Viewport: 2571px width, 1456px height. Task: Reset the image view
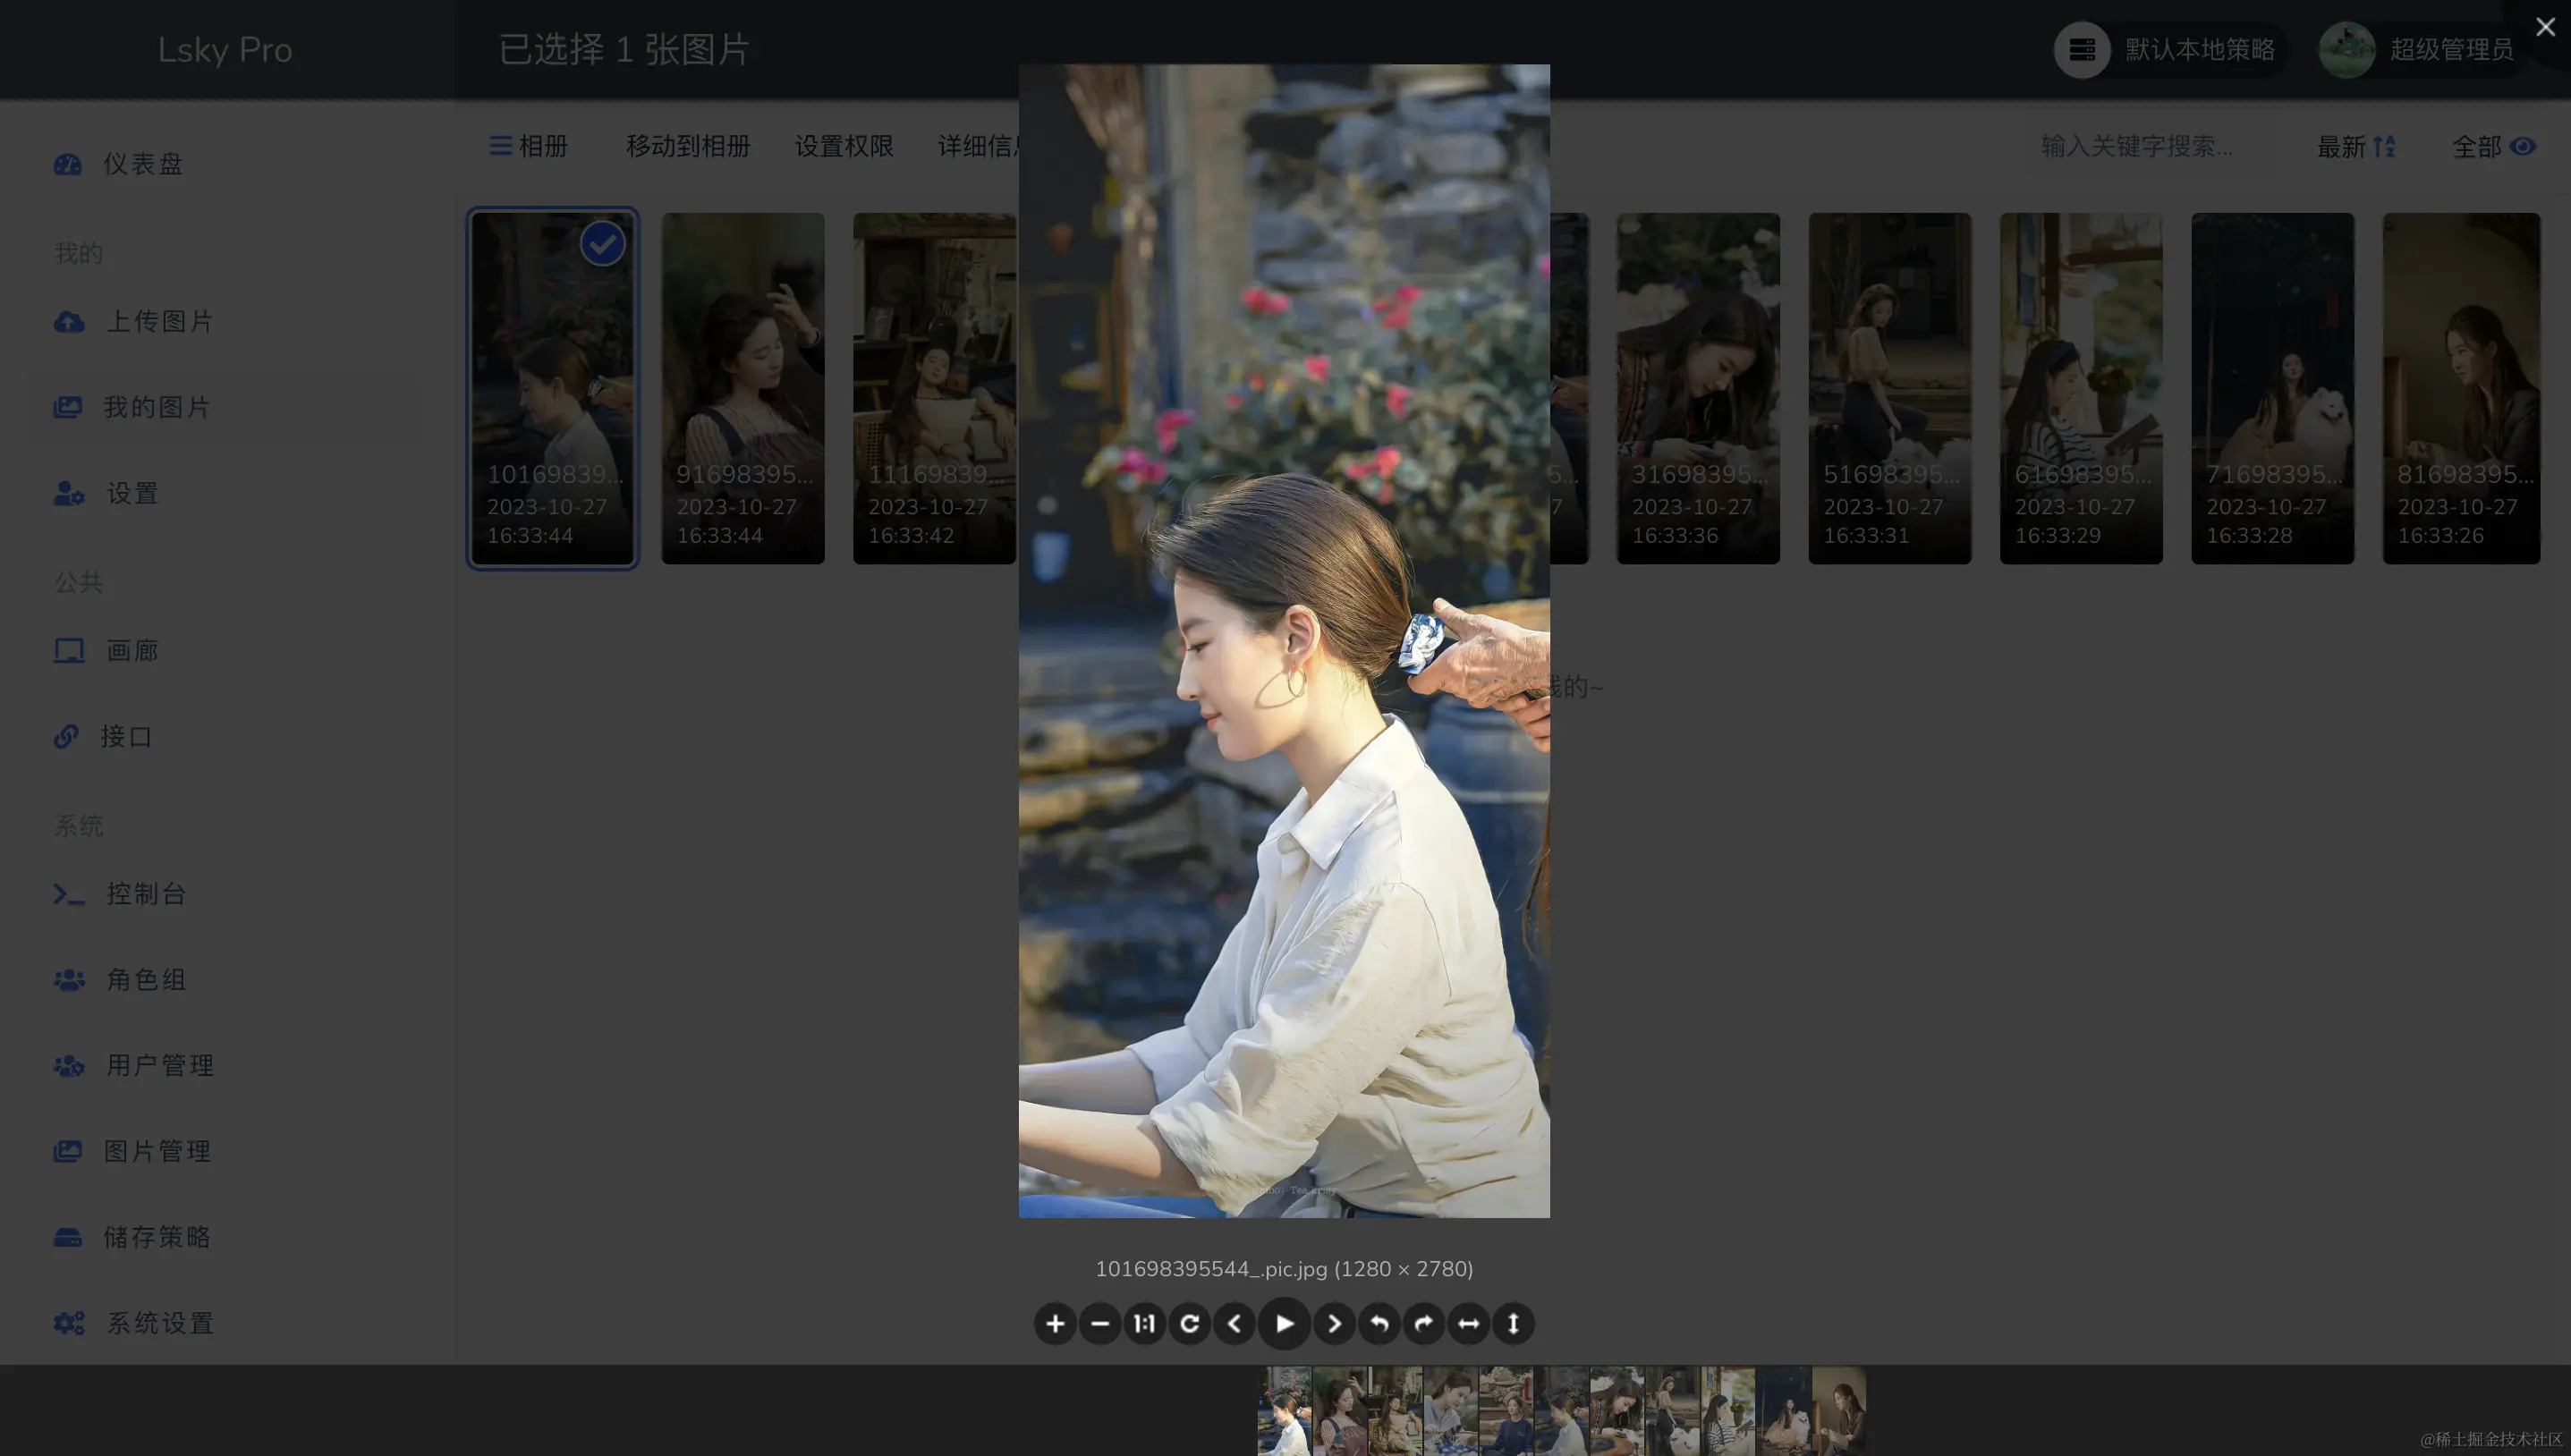coord(1189,1323)
